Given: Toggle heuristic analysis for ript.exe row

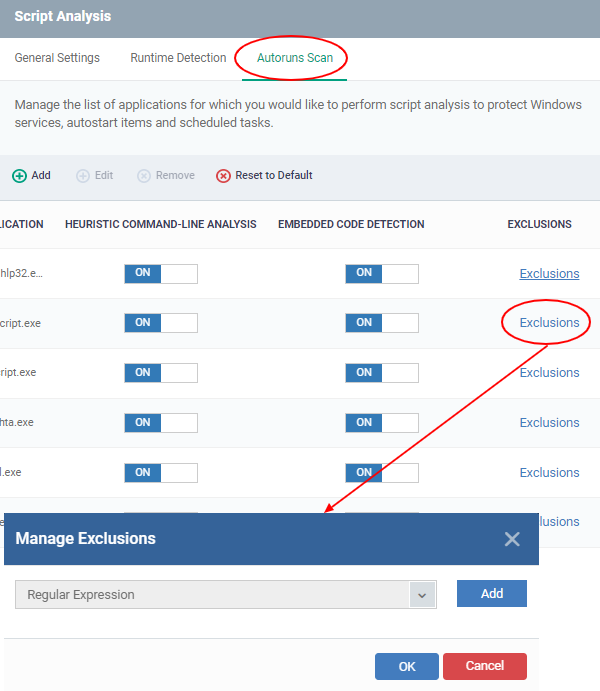Looking at the screenshot, I should pos(161,373).
